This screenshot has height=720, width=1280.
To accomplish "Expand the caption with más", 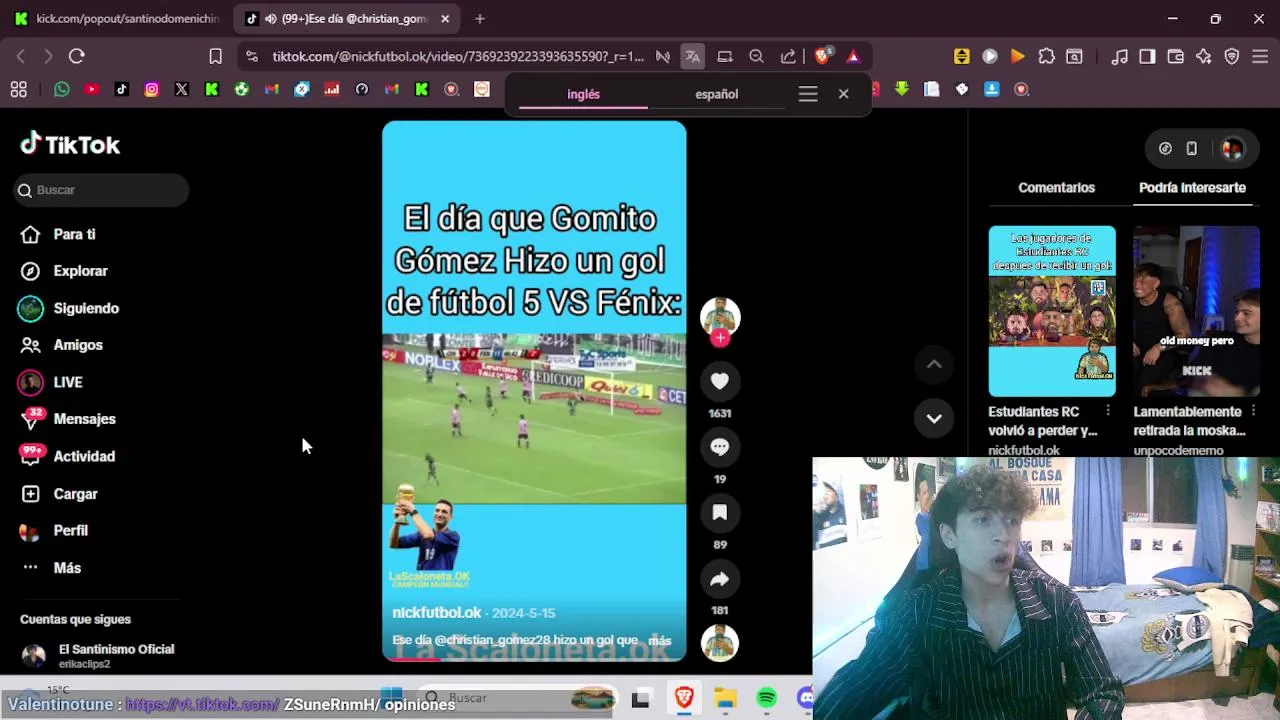I will tap(660, 640).
